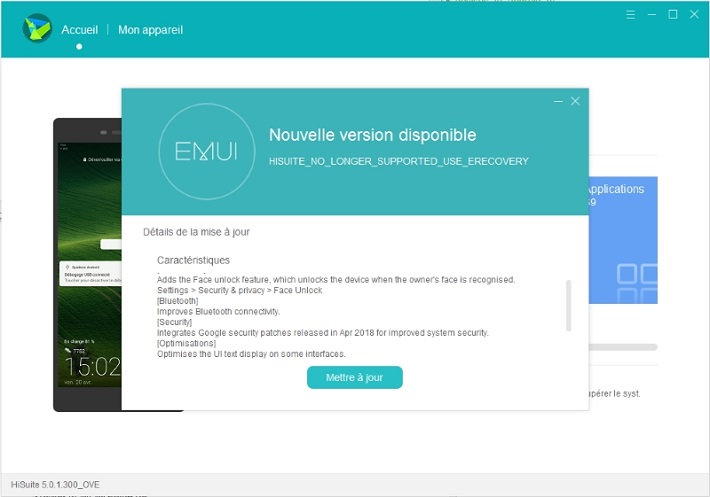Click HiSuite 5.0.1.300_OVE version text
Image resolution: width=710 pixels, height=497 pixels.
55,484
